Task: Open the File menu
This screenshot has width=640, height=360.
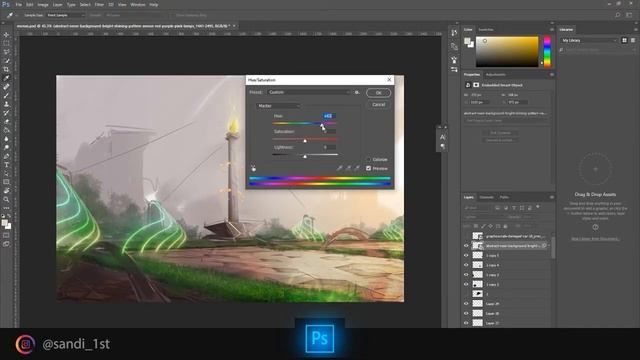Action: (x=18, y=4)
